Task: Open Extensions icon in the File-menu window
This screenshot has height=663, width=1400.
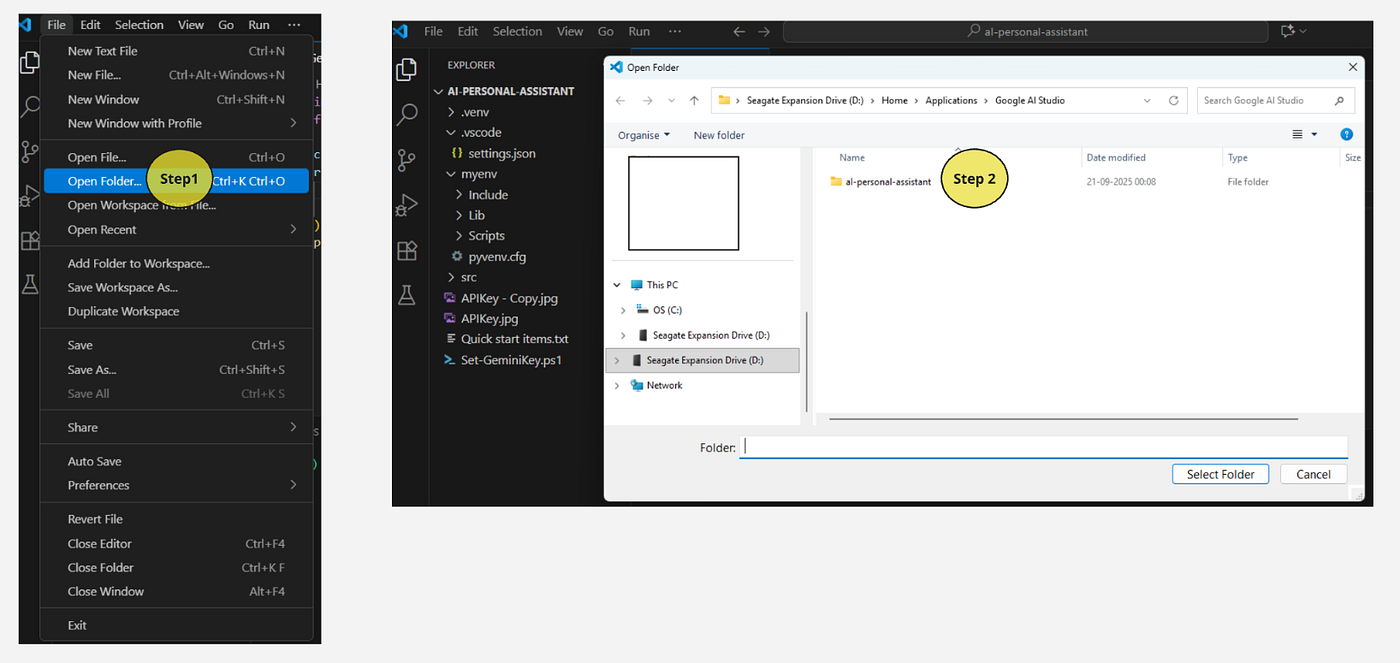Action: (x=29, y=241)
